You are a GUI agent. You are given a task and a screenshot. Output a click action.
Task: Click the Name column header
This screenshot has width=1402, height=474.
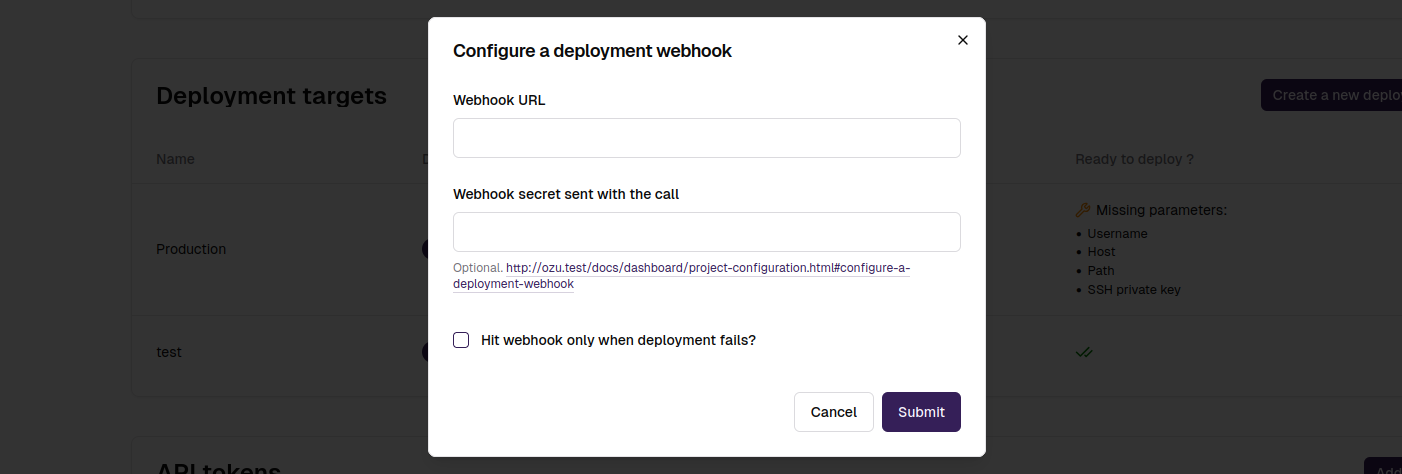pos(175,159)
